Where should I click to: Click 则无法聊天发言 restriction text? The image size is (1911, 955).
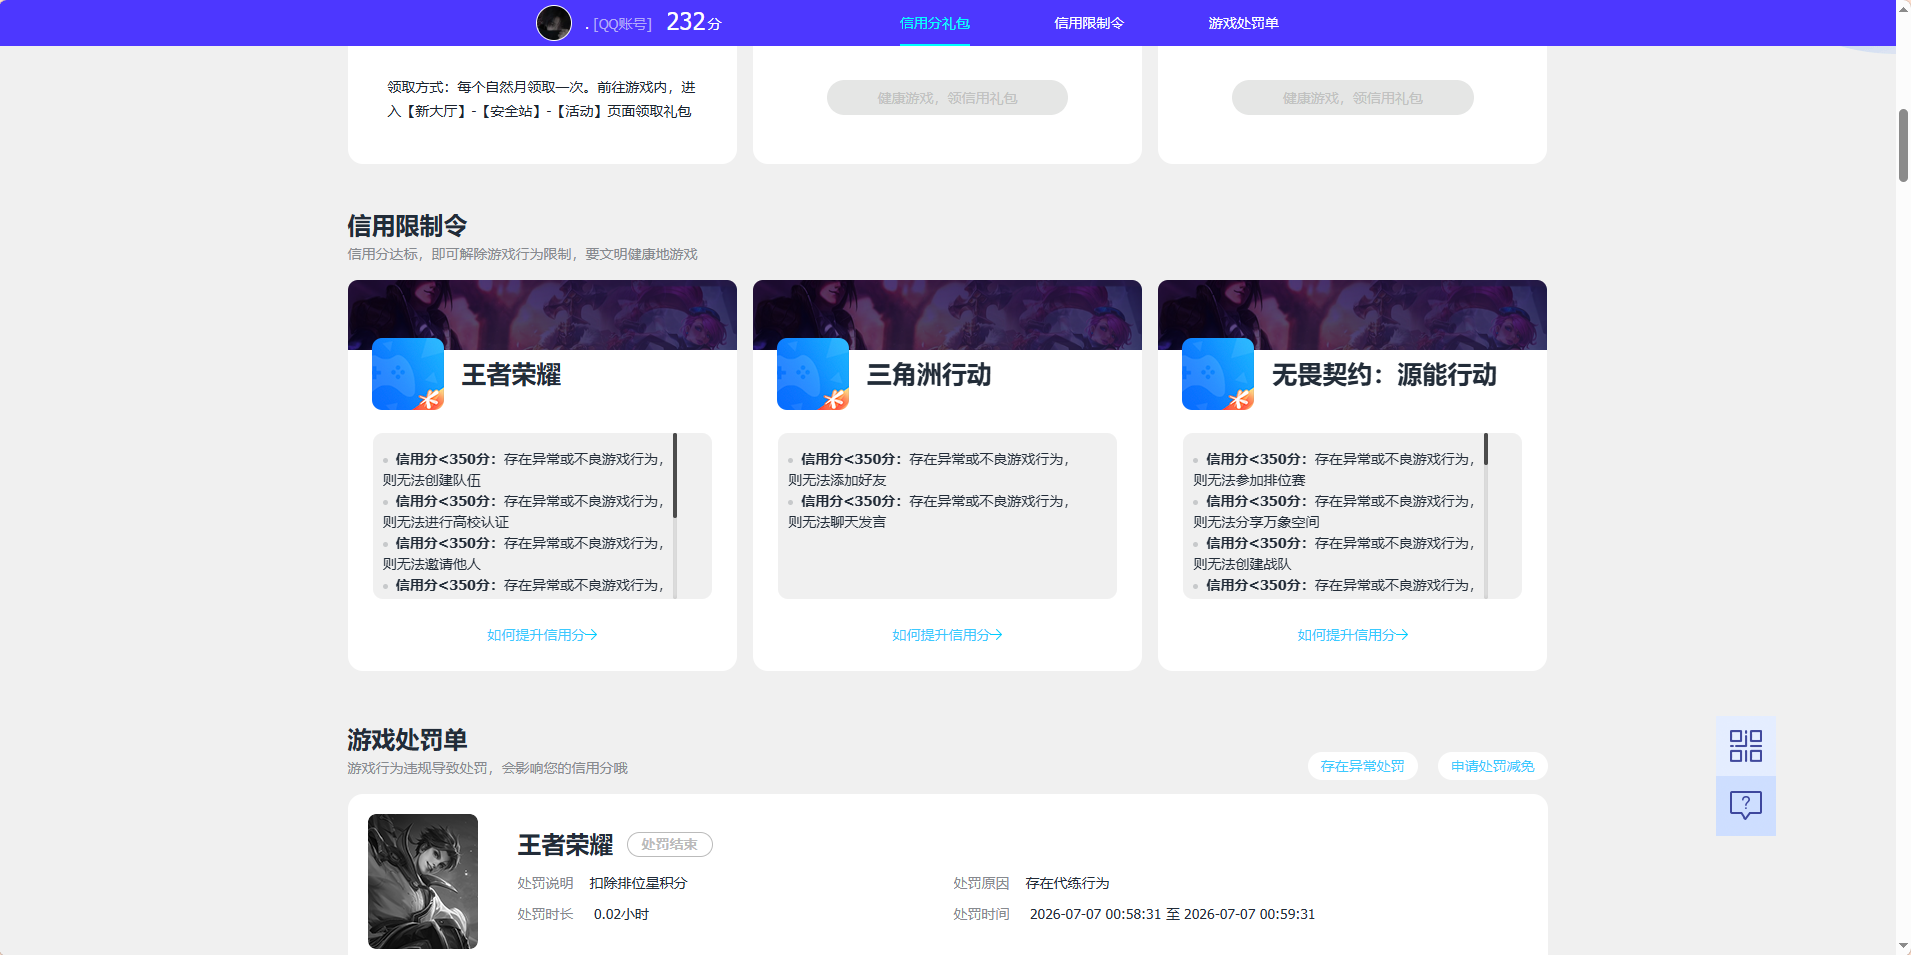[x=837, y=522]
